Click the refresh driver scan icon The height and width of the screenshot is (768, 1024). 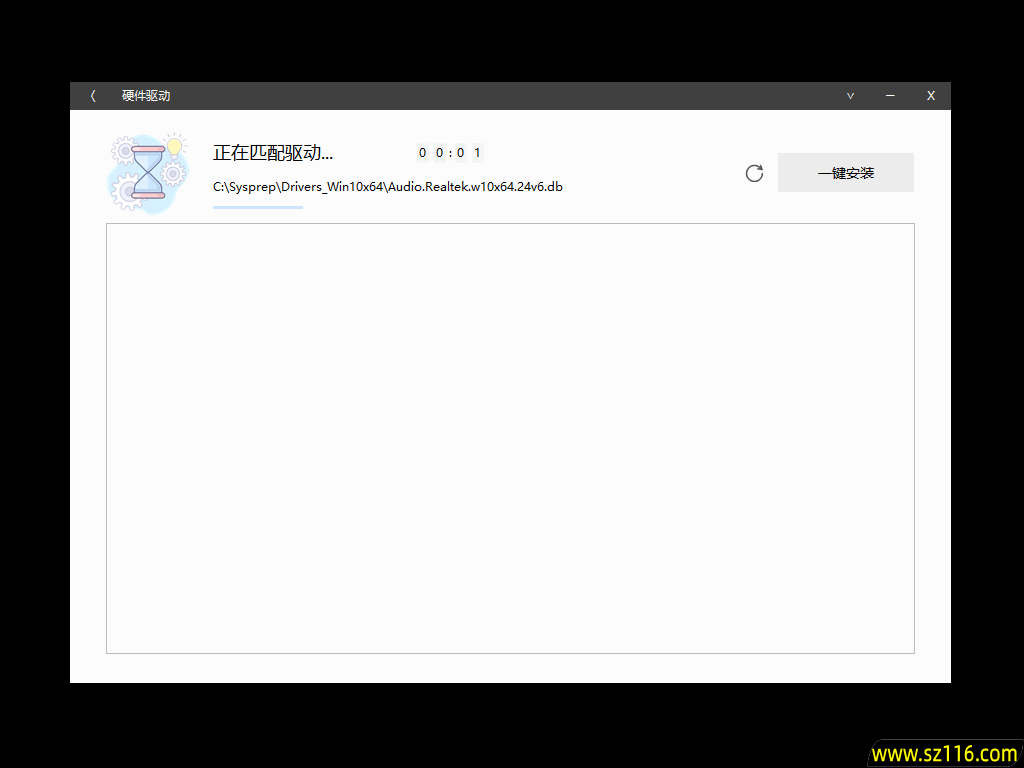pos(754,173)
